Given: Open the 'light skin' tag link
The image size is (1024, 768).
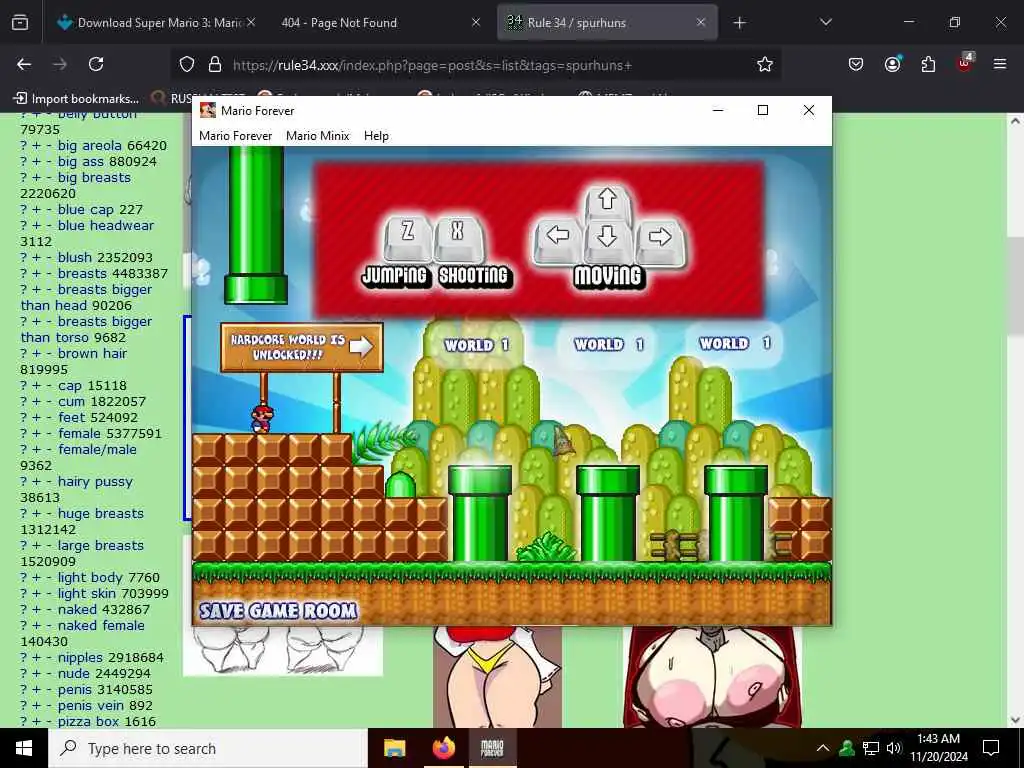Looking at the screenshot, I should [x=88, y=594].
